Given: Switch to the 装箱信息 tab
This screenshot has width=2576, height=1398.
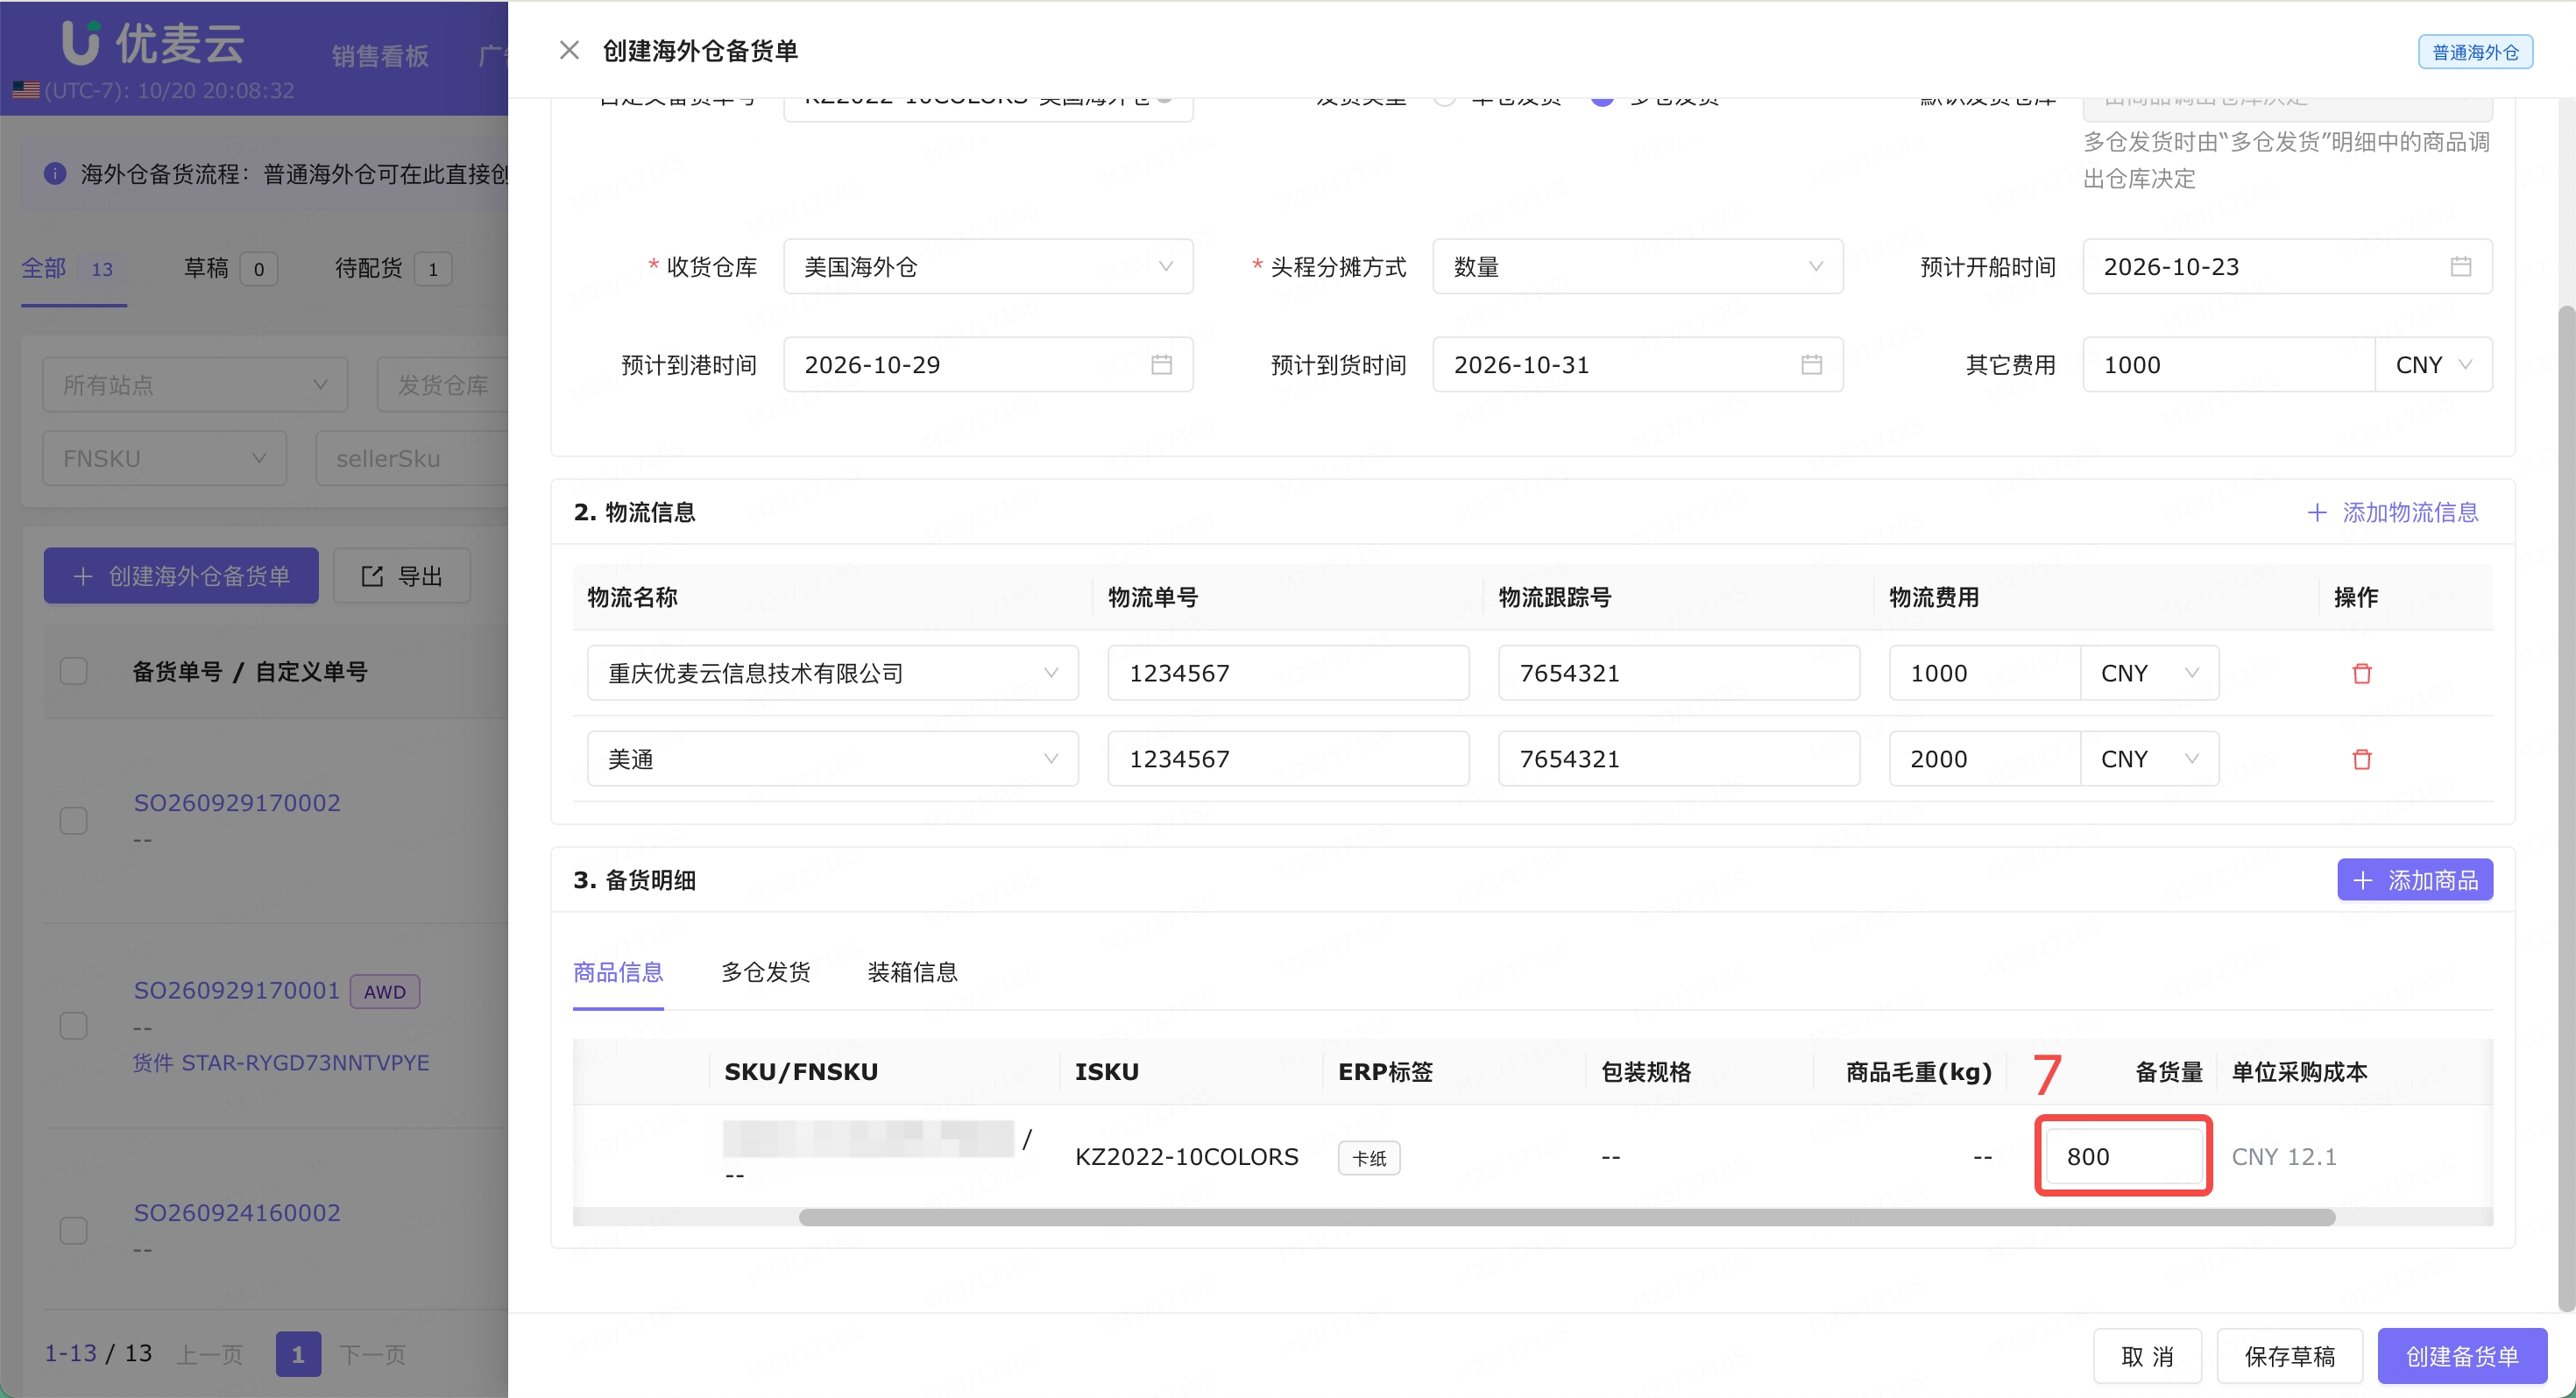Looking at the screenshot, I should point(912,972).
